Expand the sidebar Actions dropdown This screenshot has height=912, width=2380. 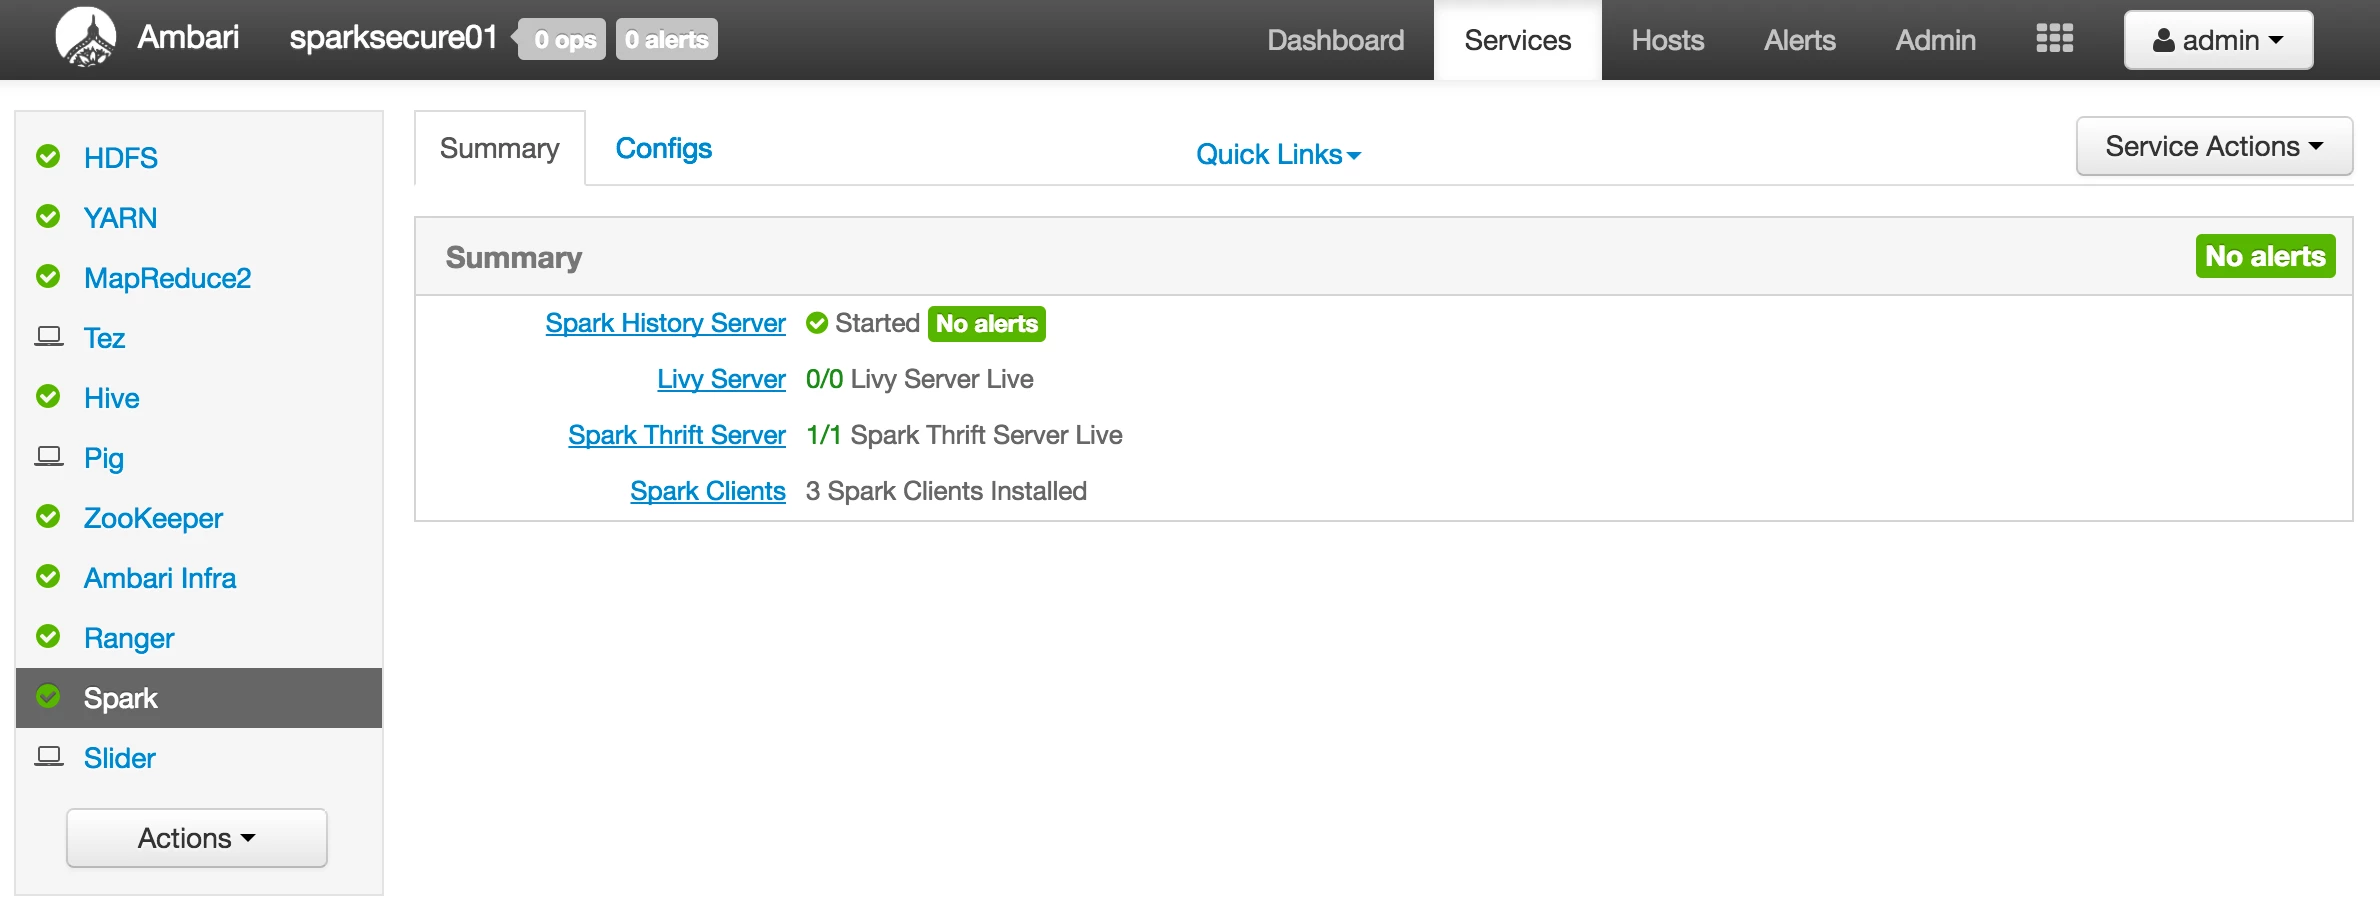[197, 838]
